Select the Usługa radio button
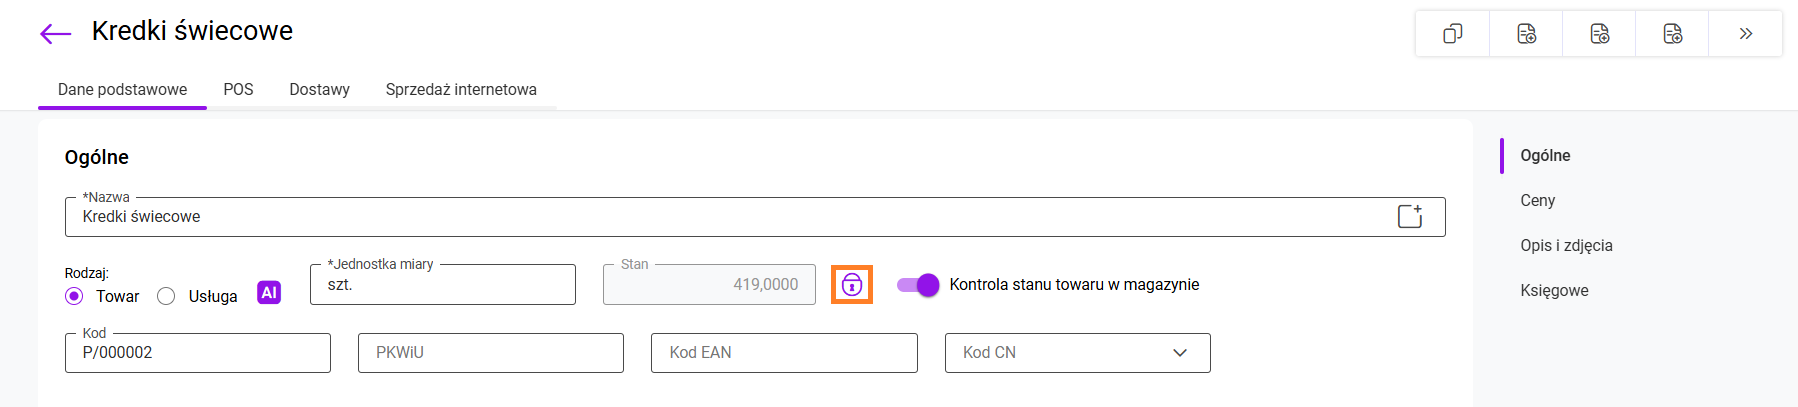Screen dimensions: 1798x407 (166, 296)
